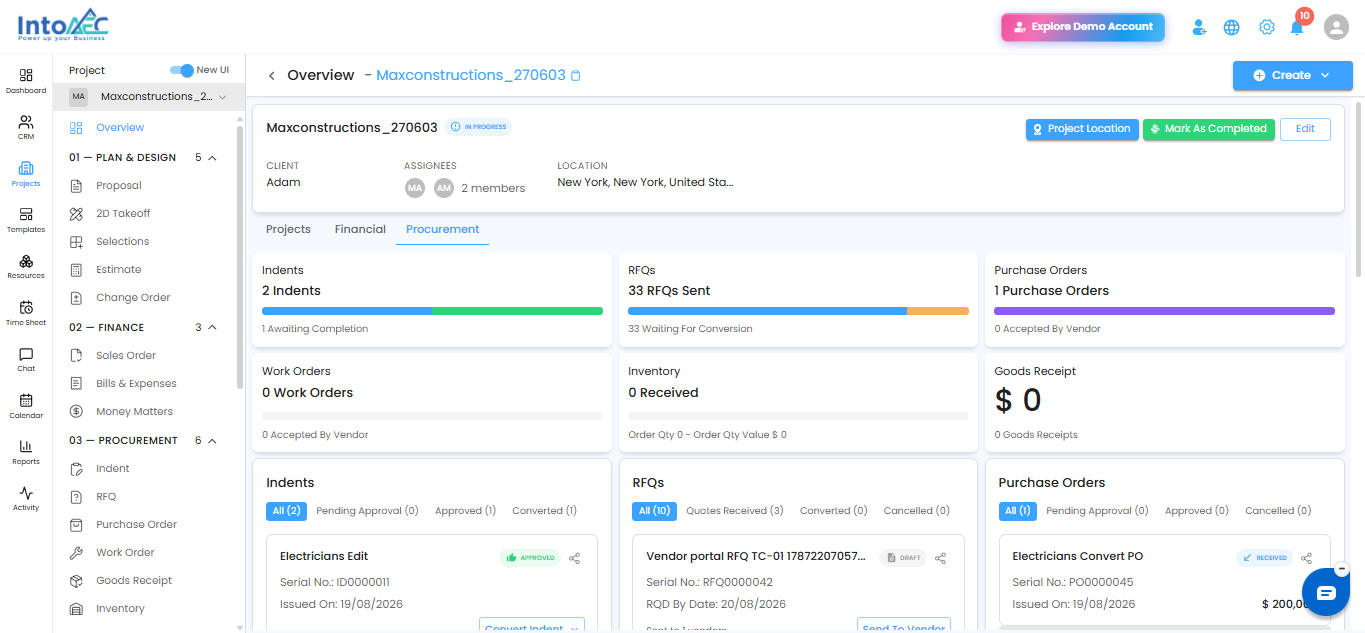Viewport: 1365px width, 633px height.
Task: Filter Purchase Orders by Approved (0)
Action: [x=1196, y=511]
